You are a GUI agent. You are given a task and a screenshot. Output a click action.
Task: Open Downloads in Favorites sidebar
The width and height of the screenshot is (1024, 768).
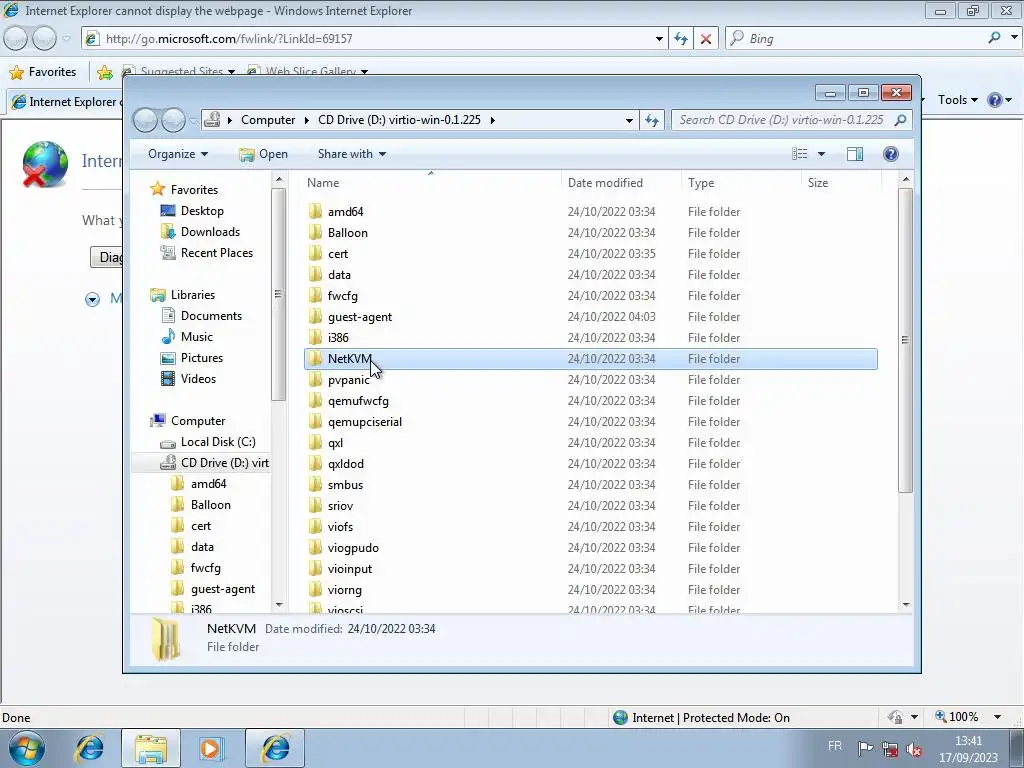click(210, 232)
